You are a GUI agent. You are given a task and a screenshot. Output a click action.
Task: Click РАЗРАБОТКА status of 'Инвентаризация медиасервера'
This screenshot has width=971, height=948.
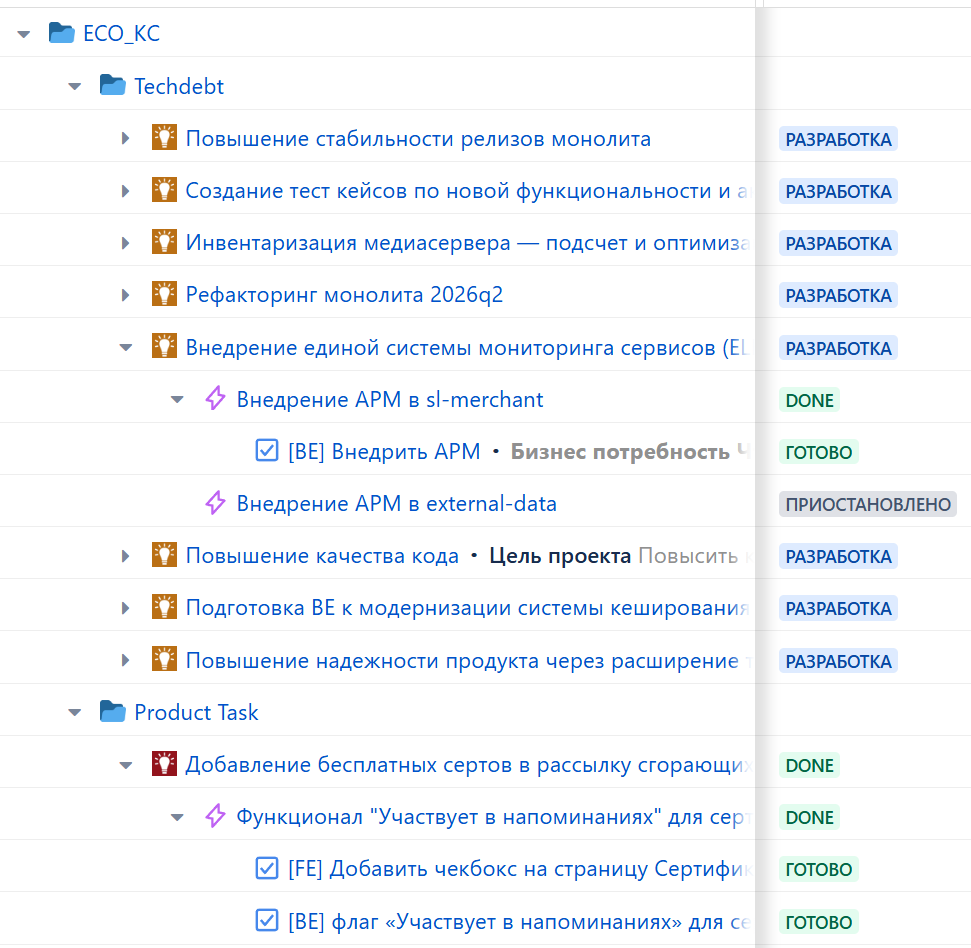point(838,243)
